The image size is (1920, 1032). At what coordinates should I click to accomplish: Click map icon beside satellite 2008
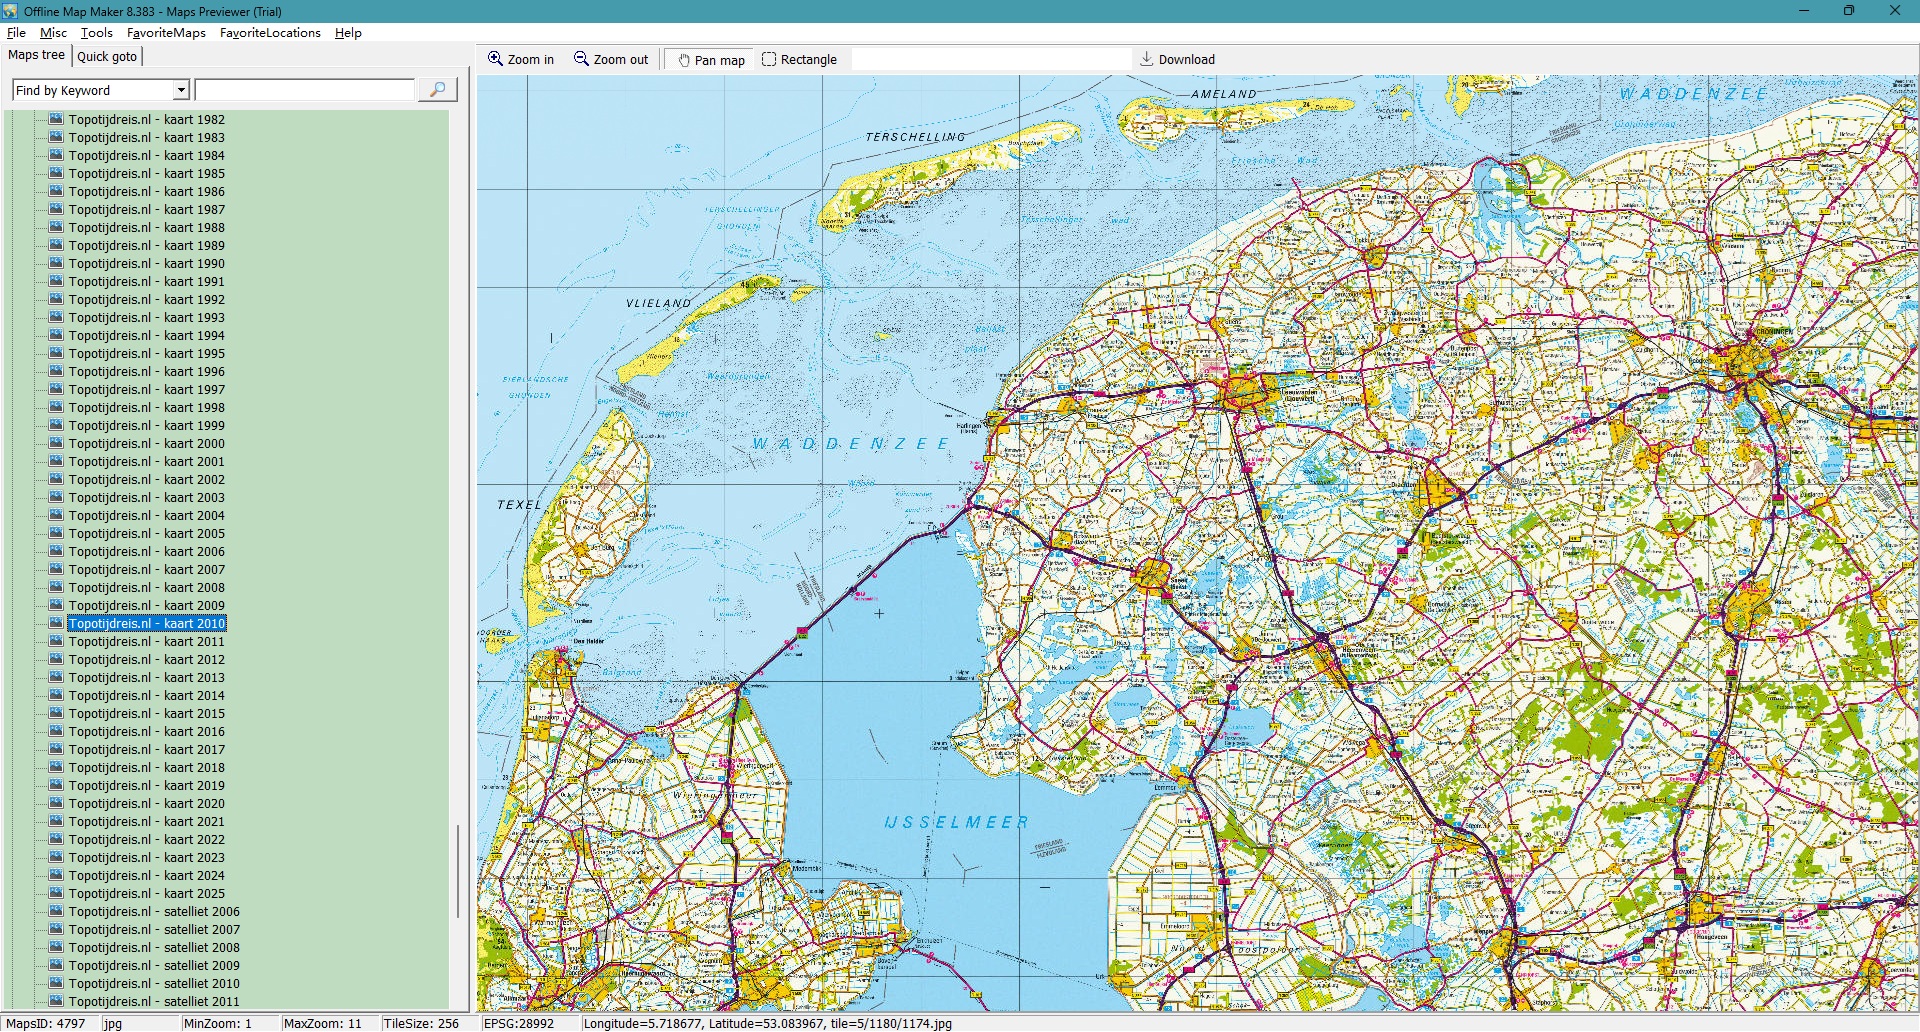[56, 947]
